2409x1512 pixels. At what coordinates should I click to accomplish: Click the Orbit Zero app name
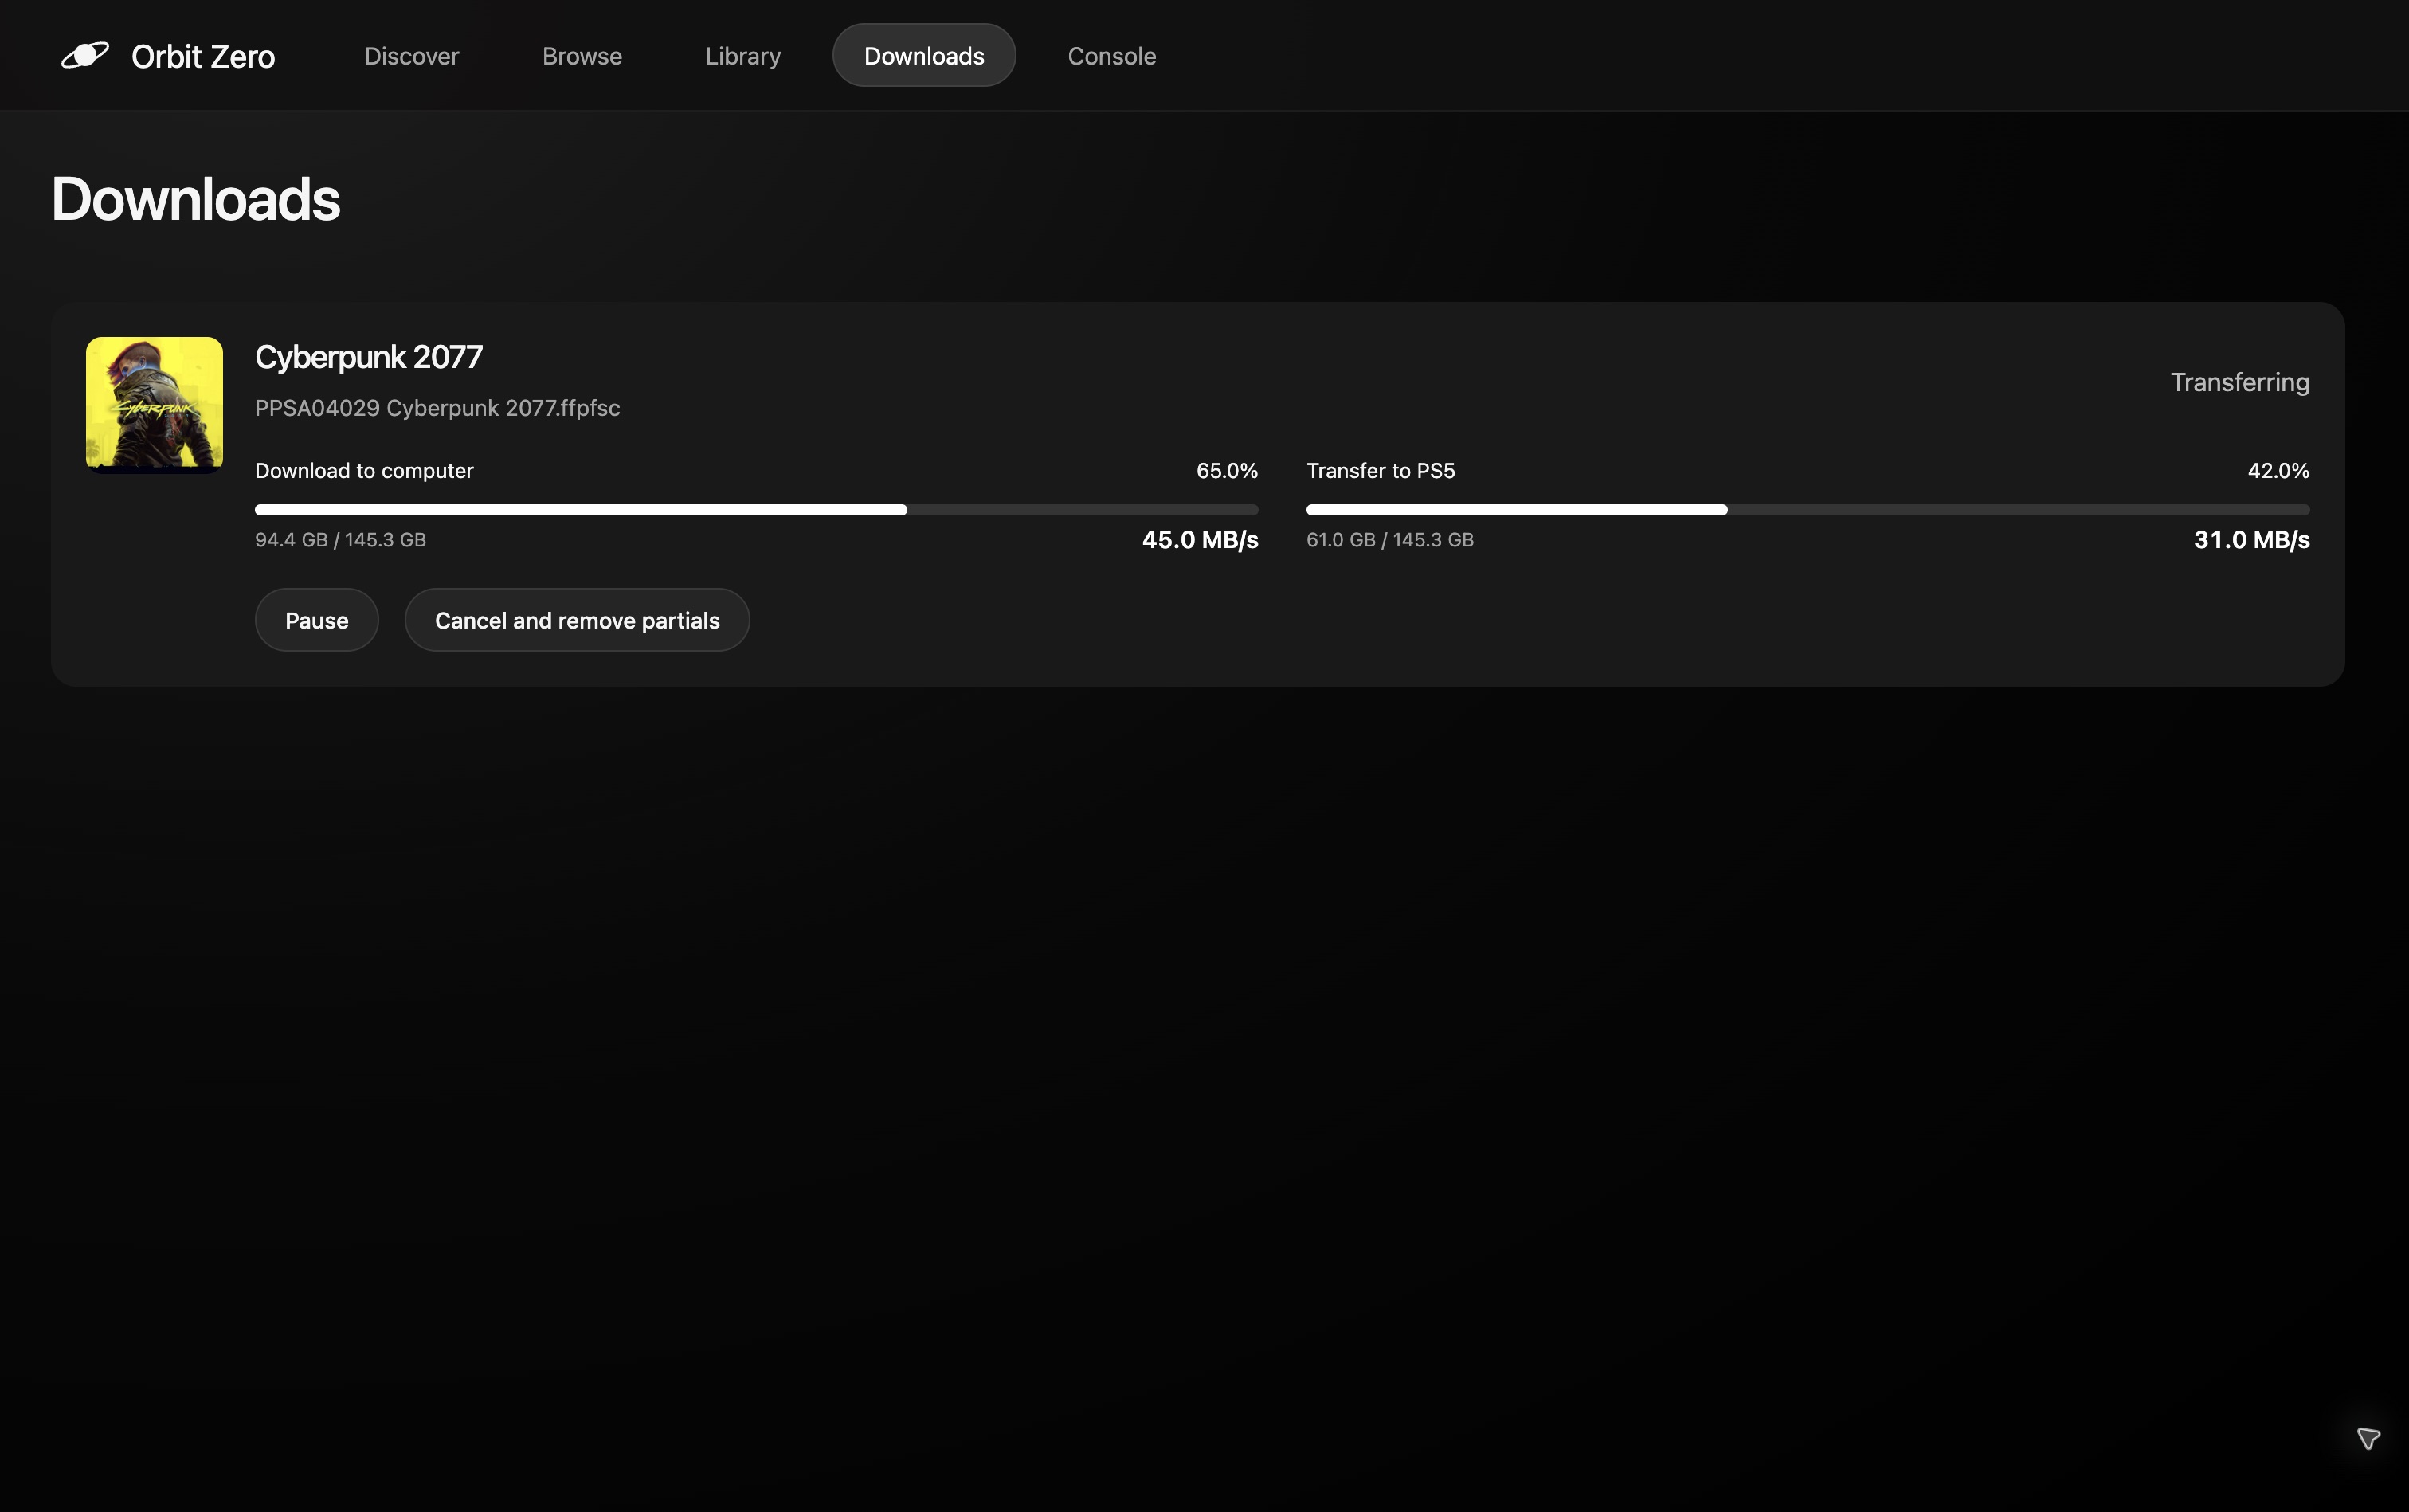coord(203,57)
